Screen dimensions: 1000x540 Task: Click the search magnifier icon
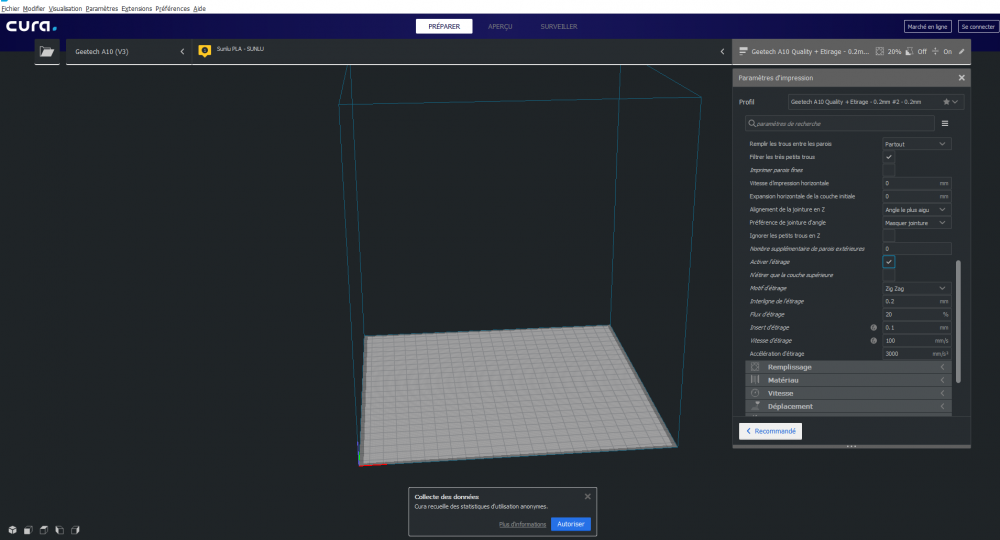coord(752,124)
